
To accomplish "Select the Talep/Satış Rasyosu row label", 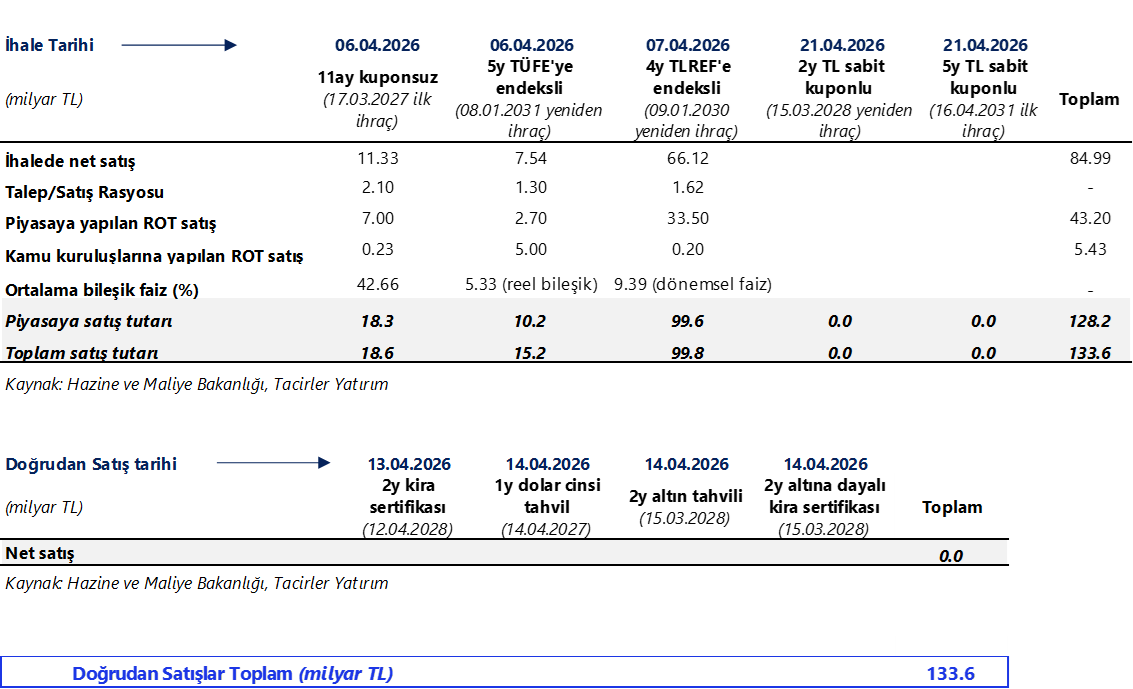I will [84, 192].
